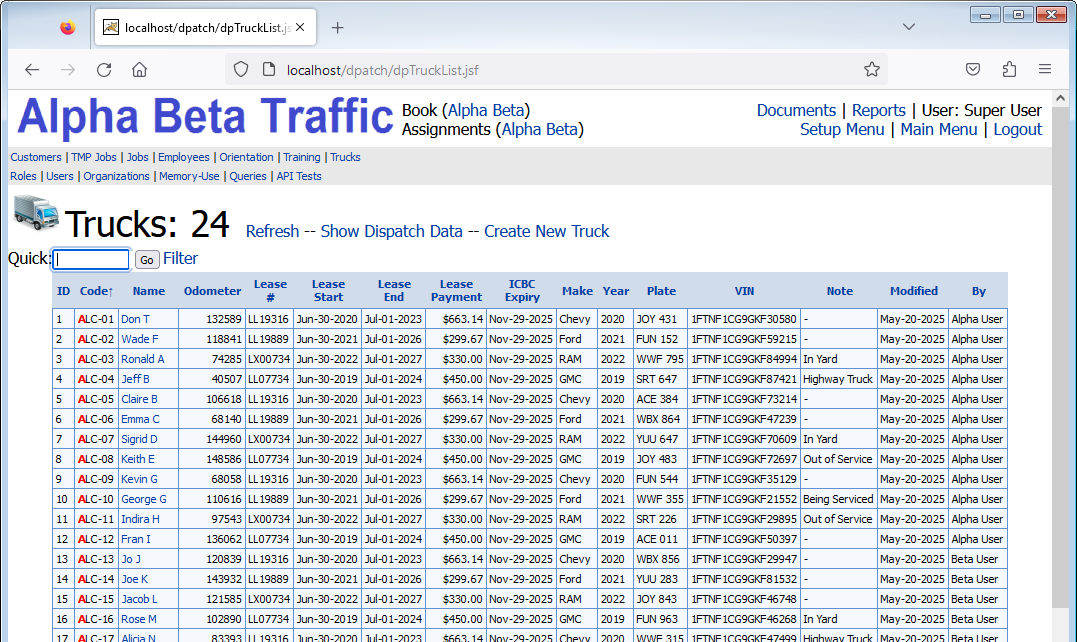
Task: Sort the table by the Code column header
Action: (x=96, y=291)
